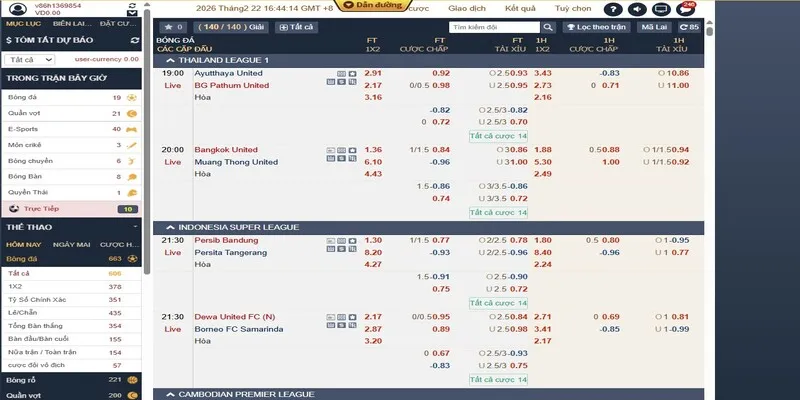
Task: Open the Tất cả dropdown in summary panel
Action: coord(28,59)
